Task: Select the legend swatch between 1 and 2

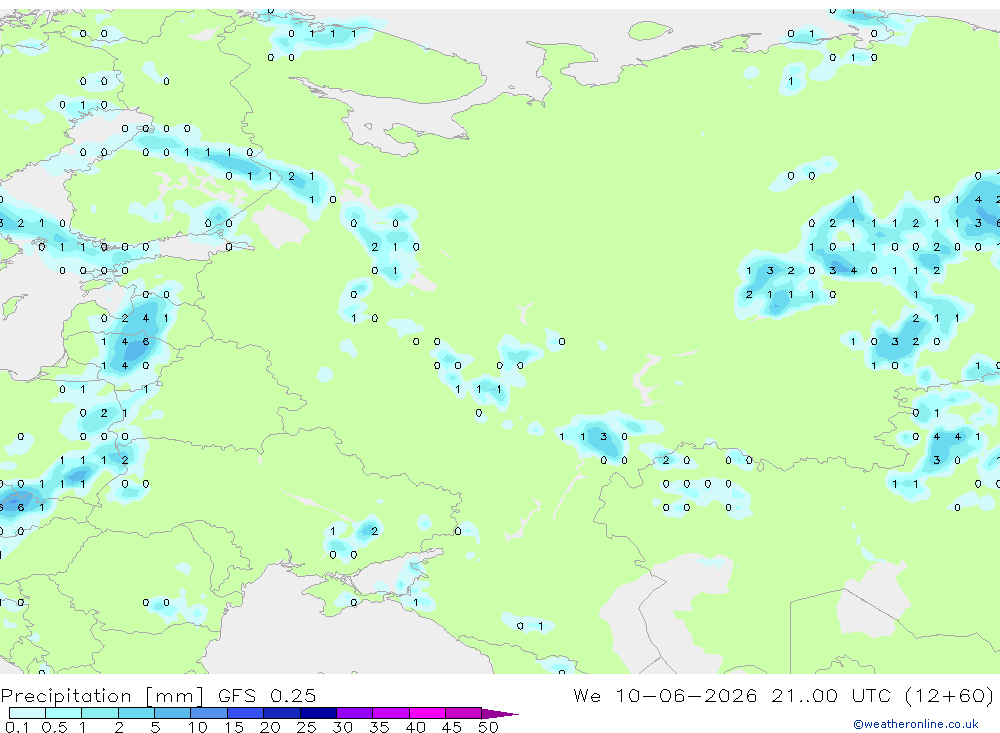Action: [x=100, y=713]
